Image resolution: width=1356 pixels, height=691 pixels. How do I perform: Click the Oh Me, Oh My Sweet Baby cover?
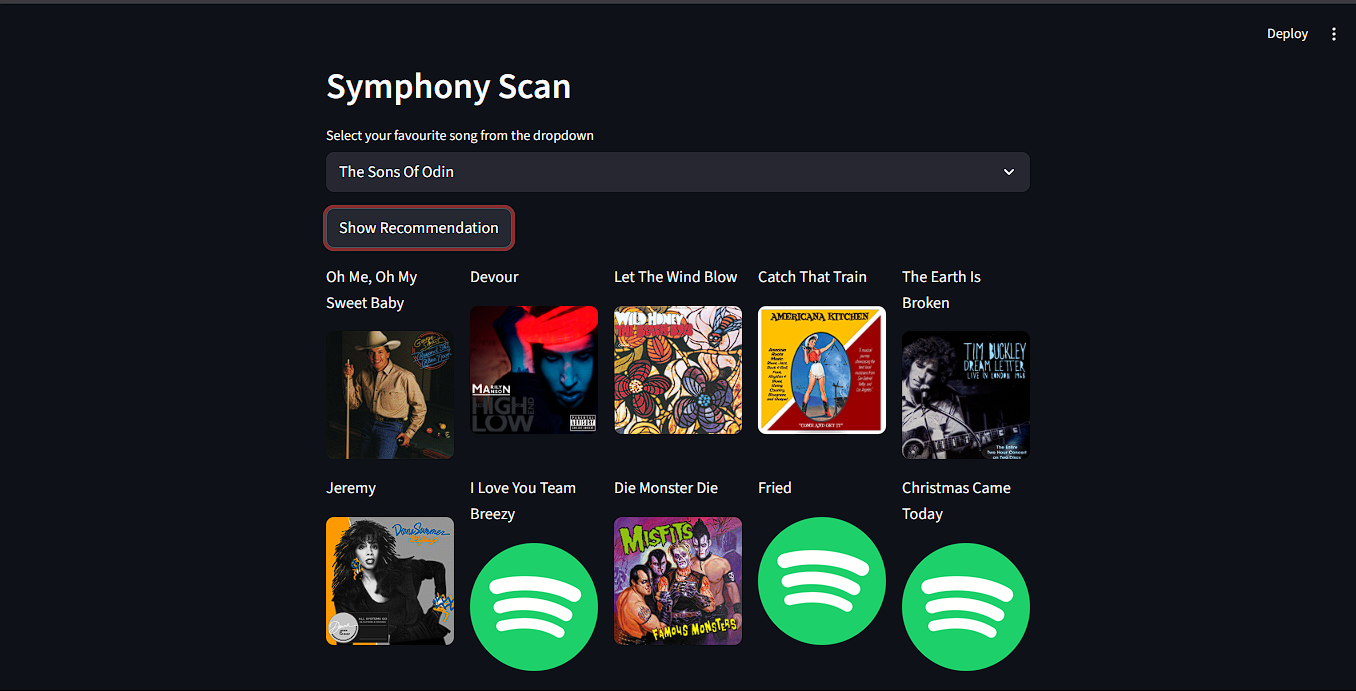tap(389, 394)
